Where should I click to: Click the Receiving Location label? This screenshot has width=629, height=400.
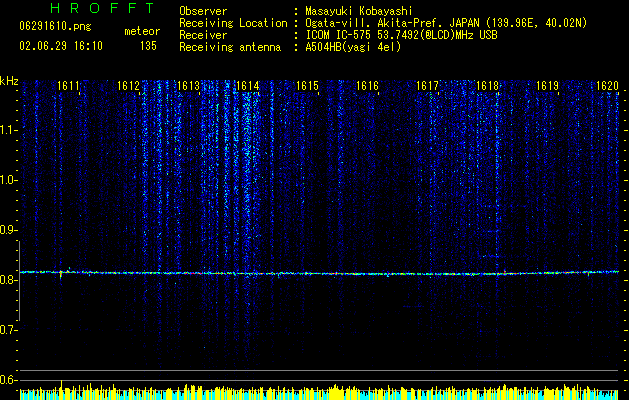click(233, 23)
